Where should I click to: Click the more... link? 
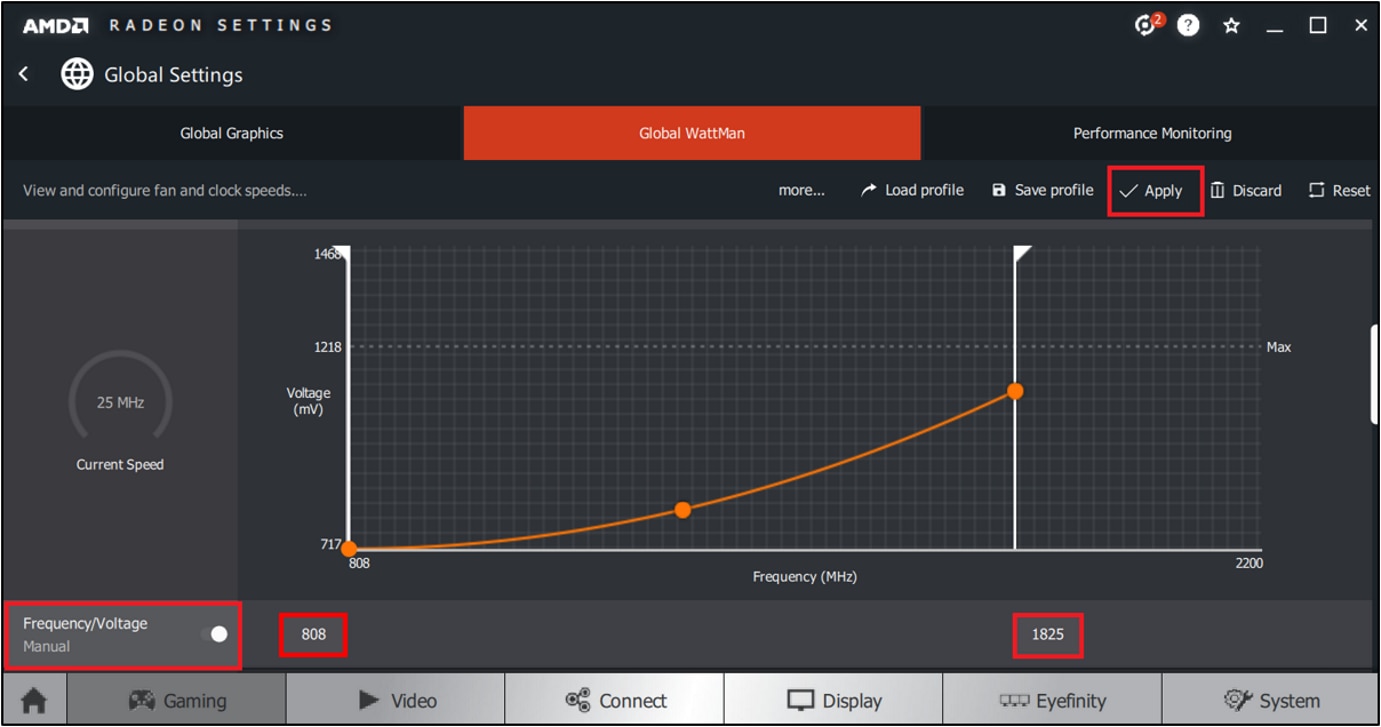tap(802, 190)
